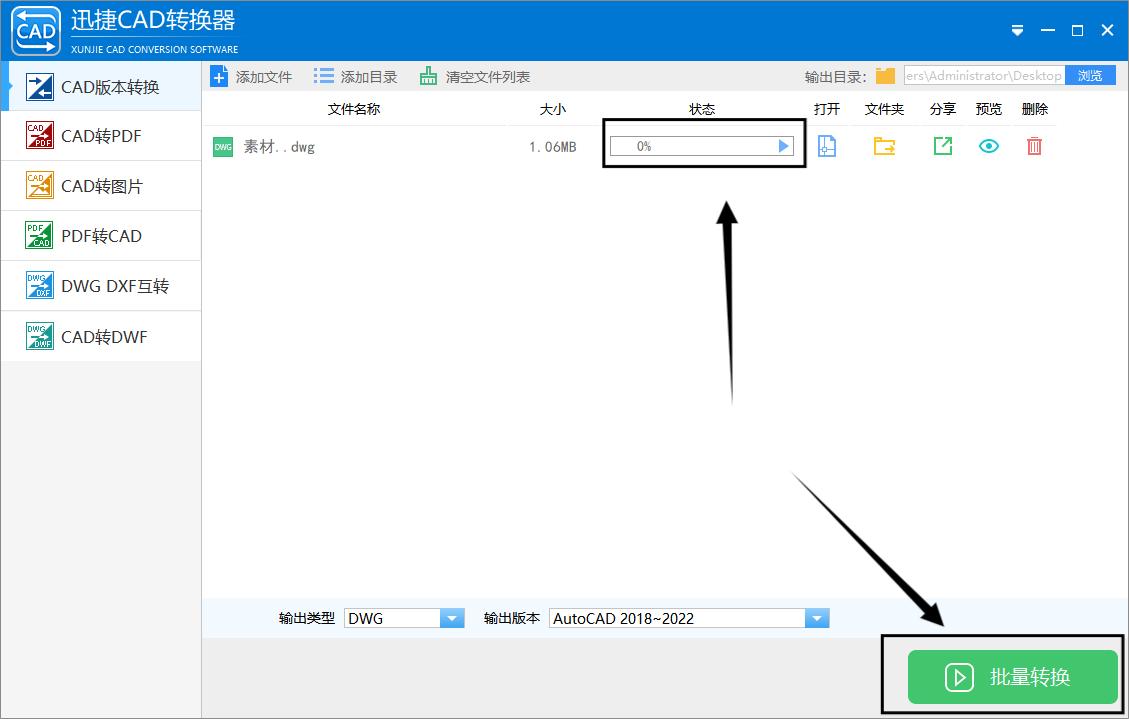
Task: Click the 添加文件 plus icon
Action: coord(219,76)
